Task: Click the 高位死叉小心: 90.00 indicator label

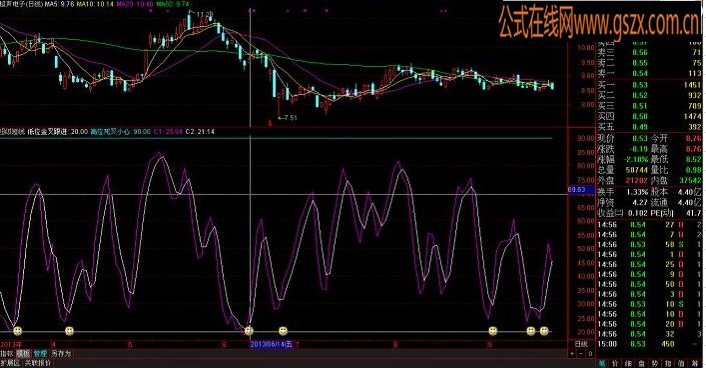Action: 120,132
